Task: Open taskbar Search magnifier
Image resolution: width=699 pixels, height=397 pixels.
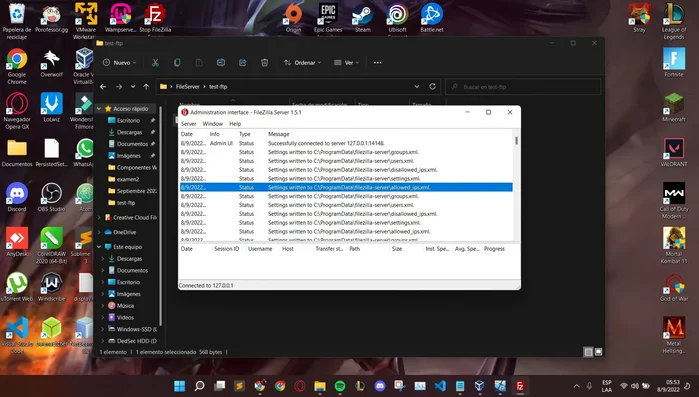Action: click(x=200, y=386)
